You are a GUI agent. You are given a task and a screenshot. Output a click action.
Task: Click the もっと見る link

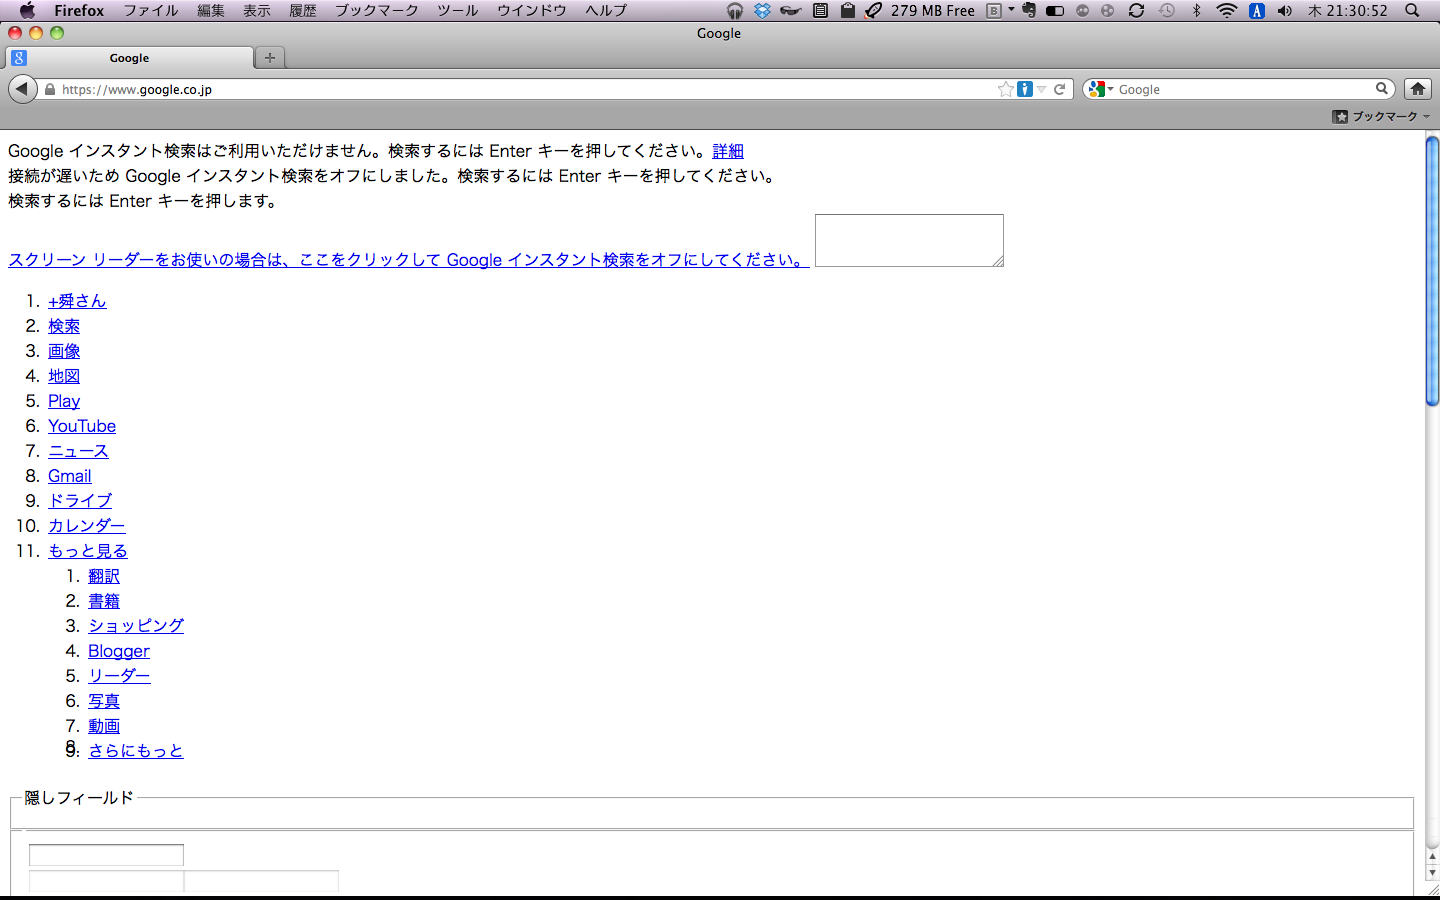point(88,551)
